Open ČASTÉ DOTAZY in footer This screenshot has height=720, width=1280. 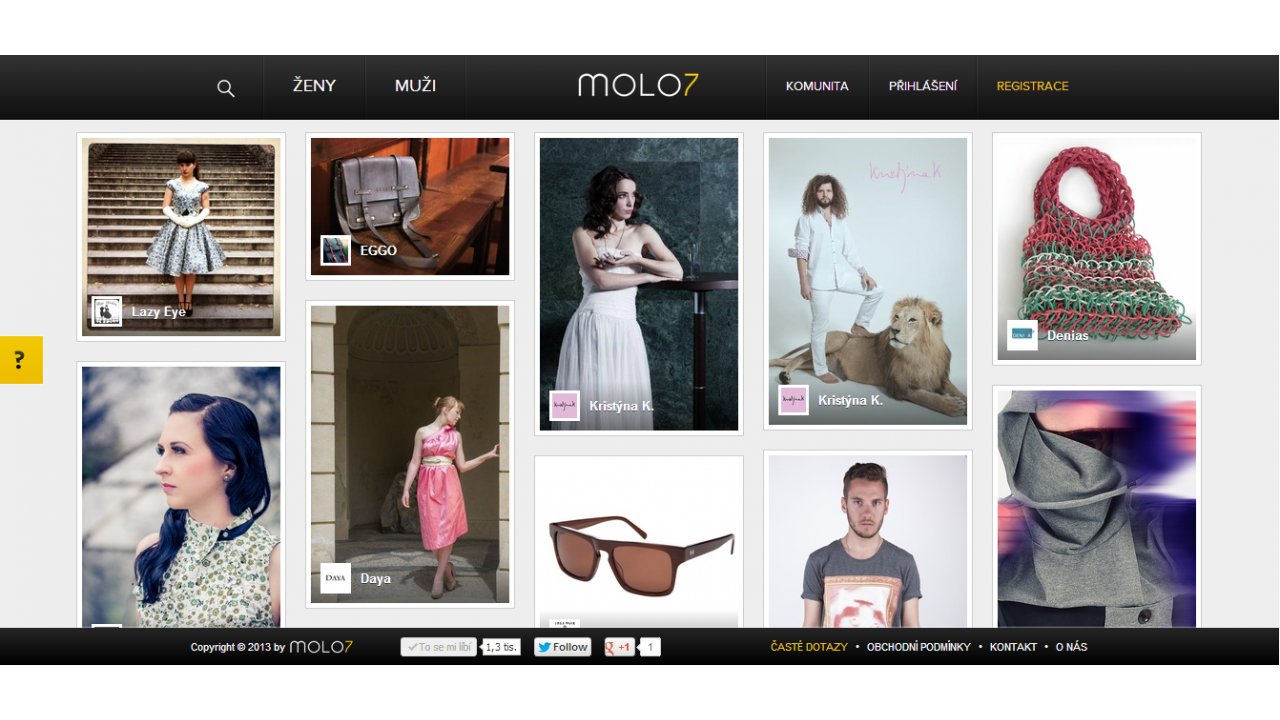pyautogui.click(x=809, y=647)
